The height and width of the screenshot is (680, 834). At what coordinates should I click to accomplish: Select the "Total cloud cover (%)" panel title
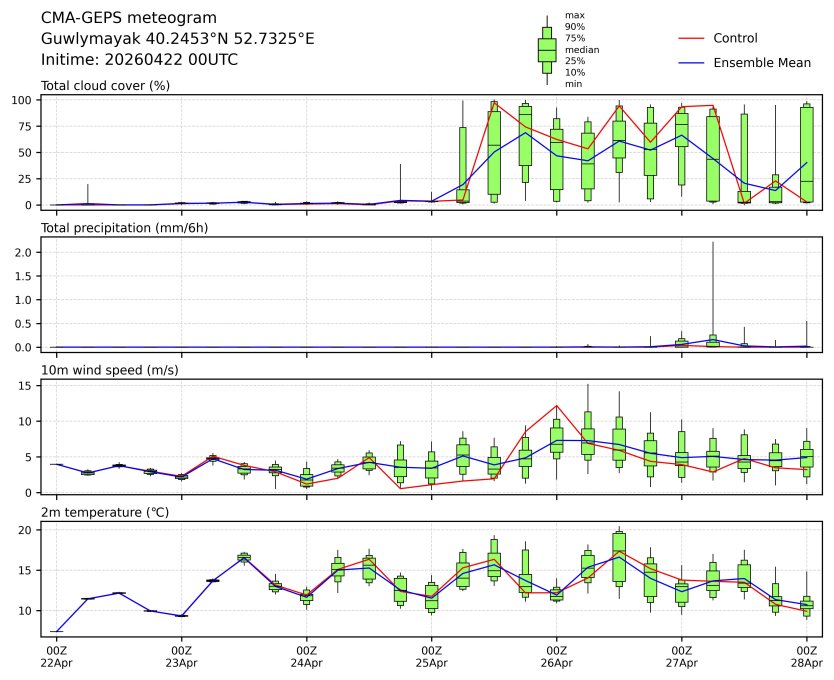click(x=105, y=85)
